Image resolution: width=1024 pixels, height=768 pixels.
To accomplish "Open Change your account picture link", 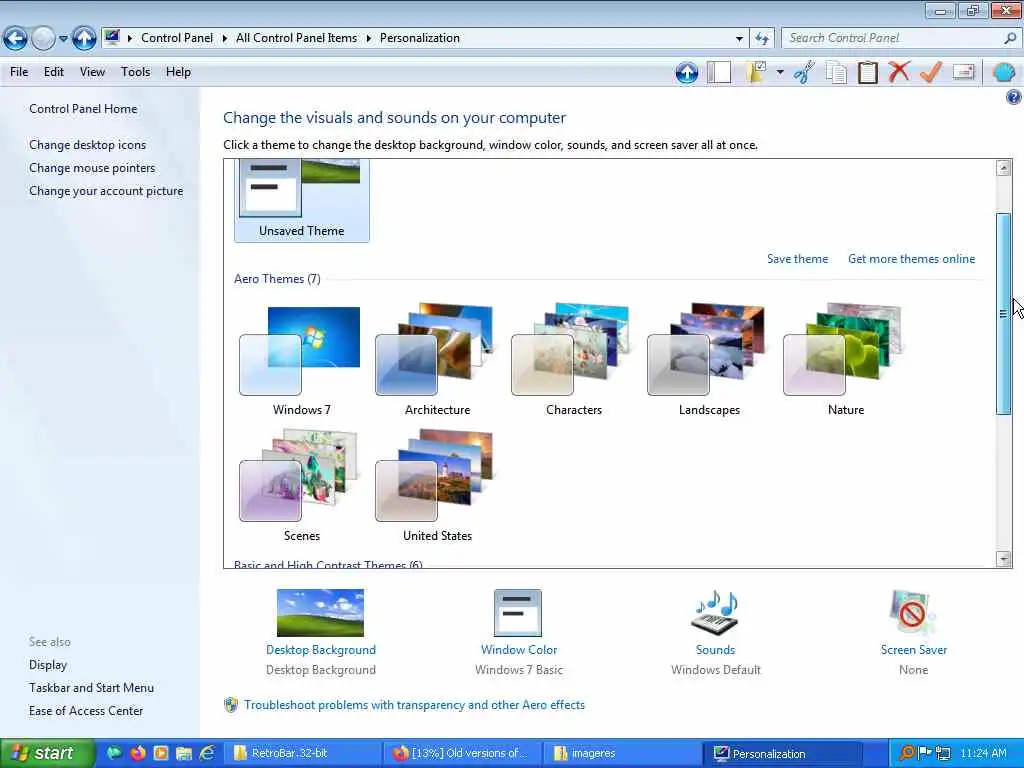I will [x=106, y=191].
